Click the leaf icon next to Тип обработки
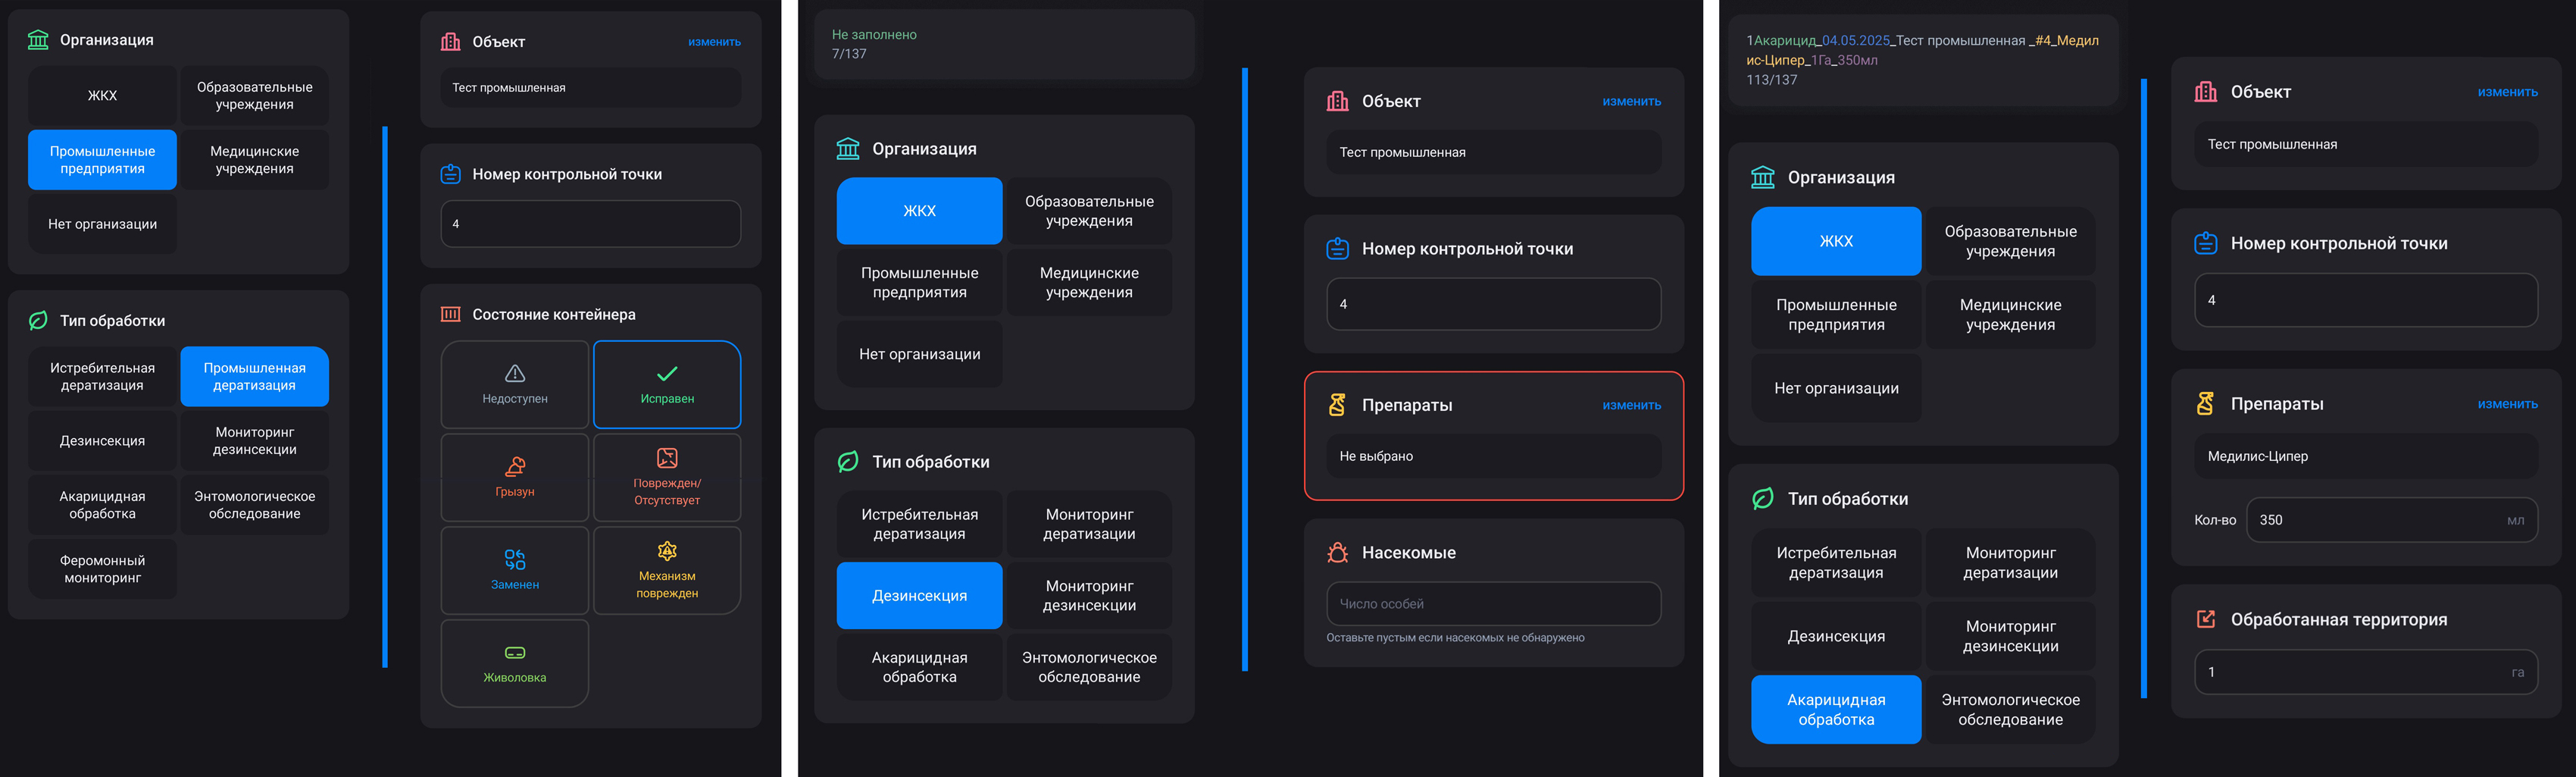This screenshot has height=777, width=2576. (x=36, y=321)
